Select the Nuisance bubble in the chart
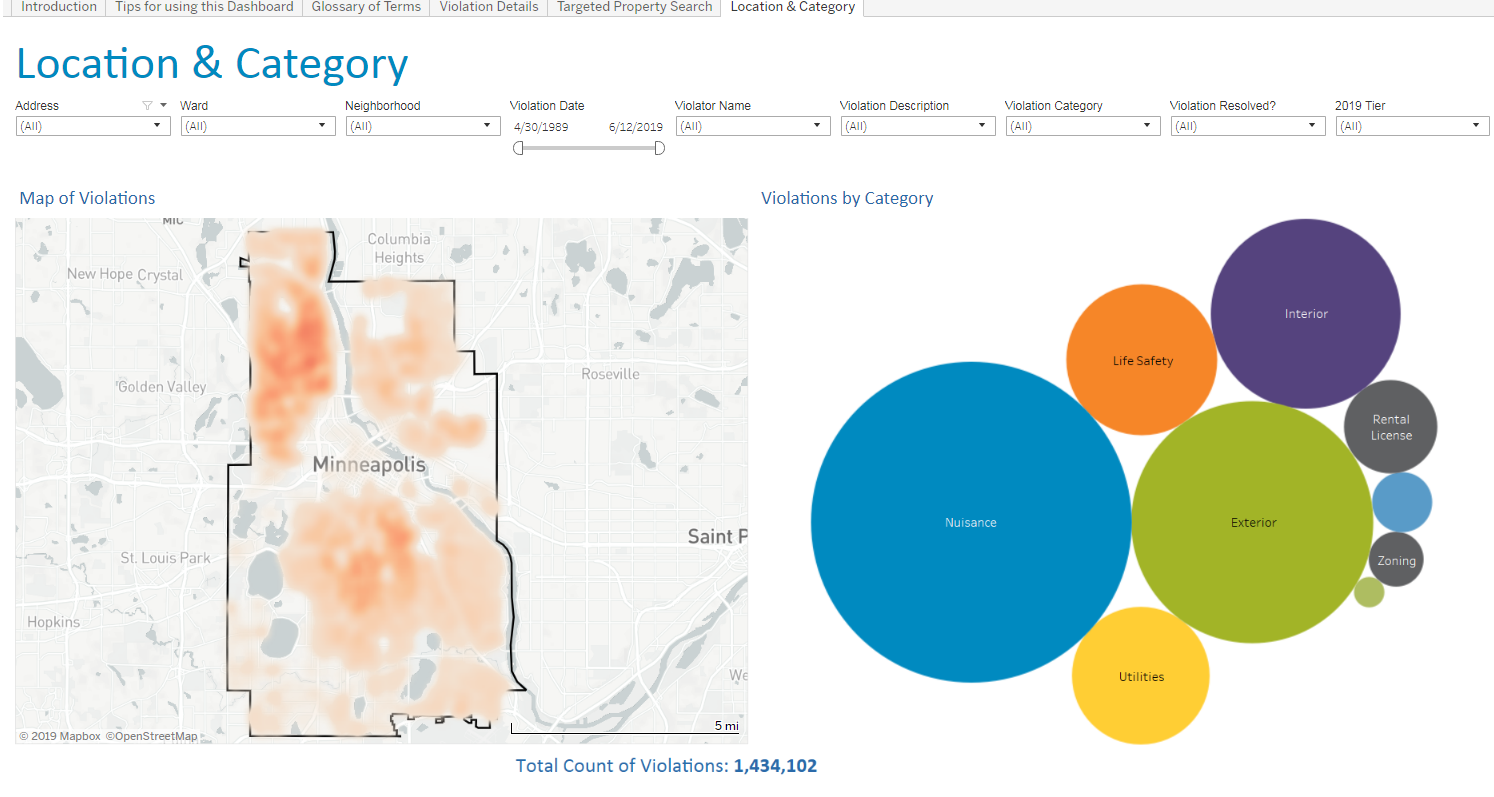Image resolution: width=1494 pixels, height=797 pixels. [970, 522]
